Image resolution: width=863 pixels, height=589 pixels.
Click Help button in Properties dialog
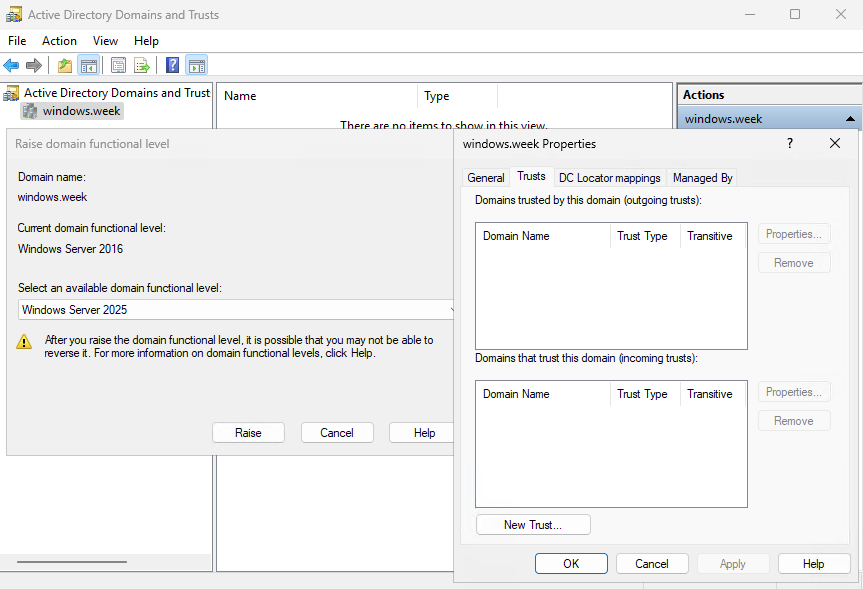click(813, 564)
